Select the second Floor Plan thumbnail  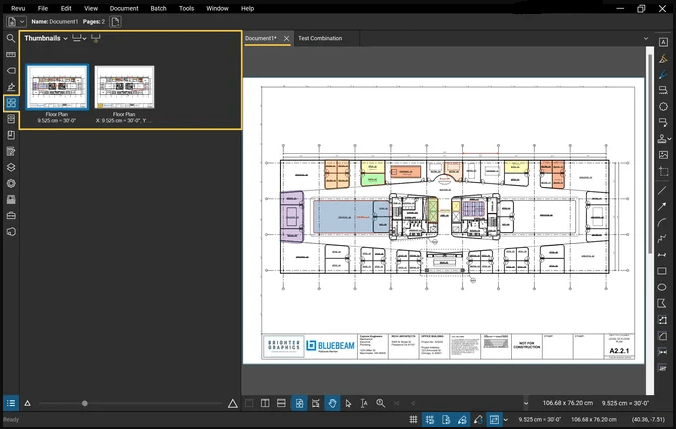[x=124, y=87]
